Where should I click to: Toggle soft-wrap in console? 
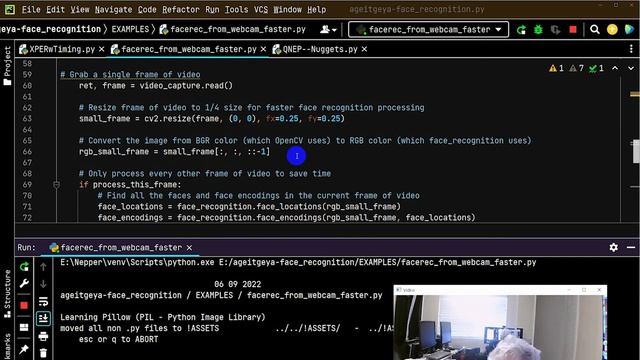(43, 302)
